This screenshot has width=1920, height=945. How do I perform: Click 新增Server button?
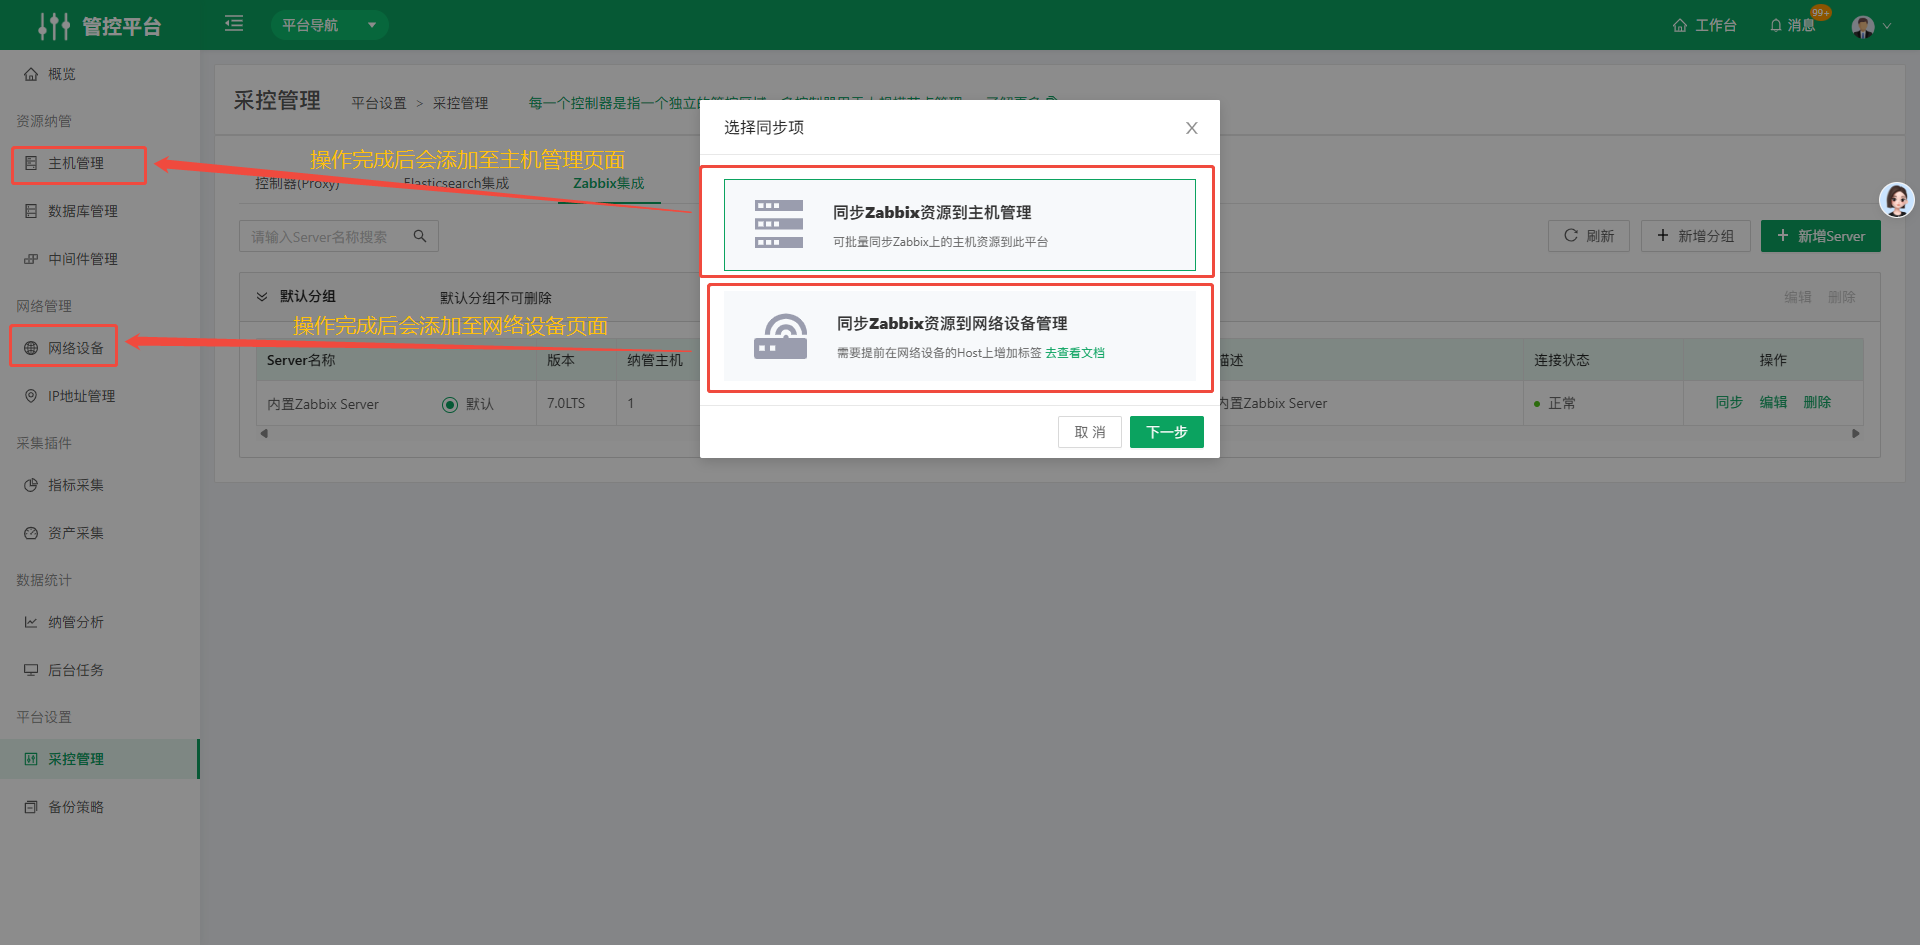click(1820, 236)
